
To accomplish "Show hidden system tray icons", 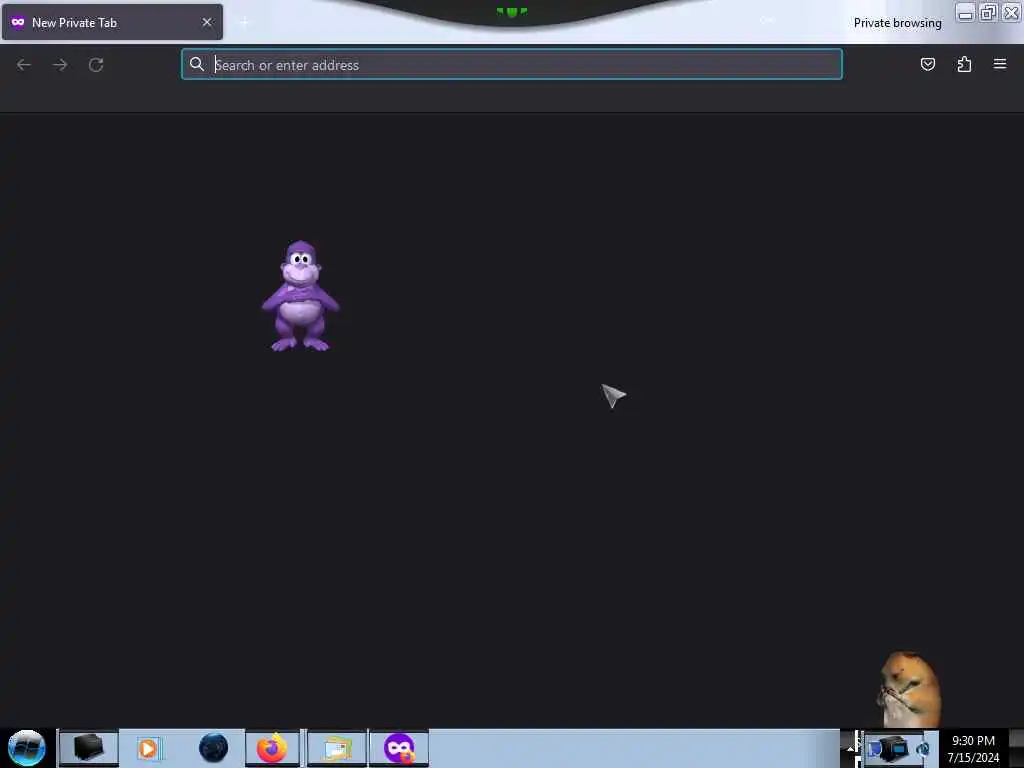I will click(850, 748).
